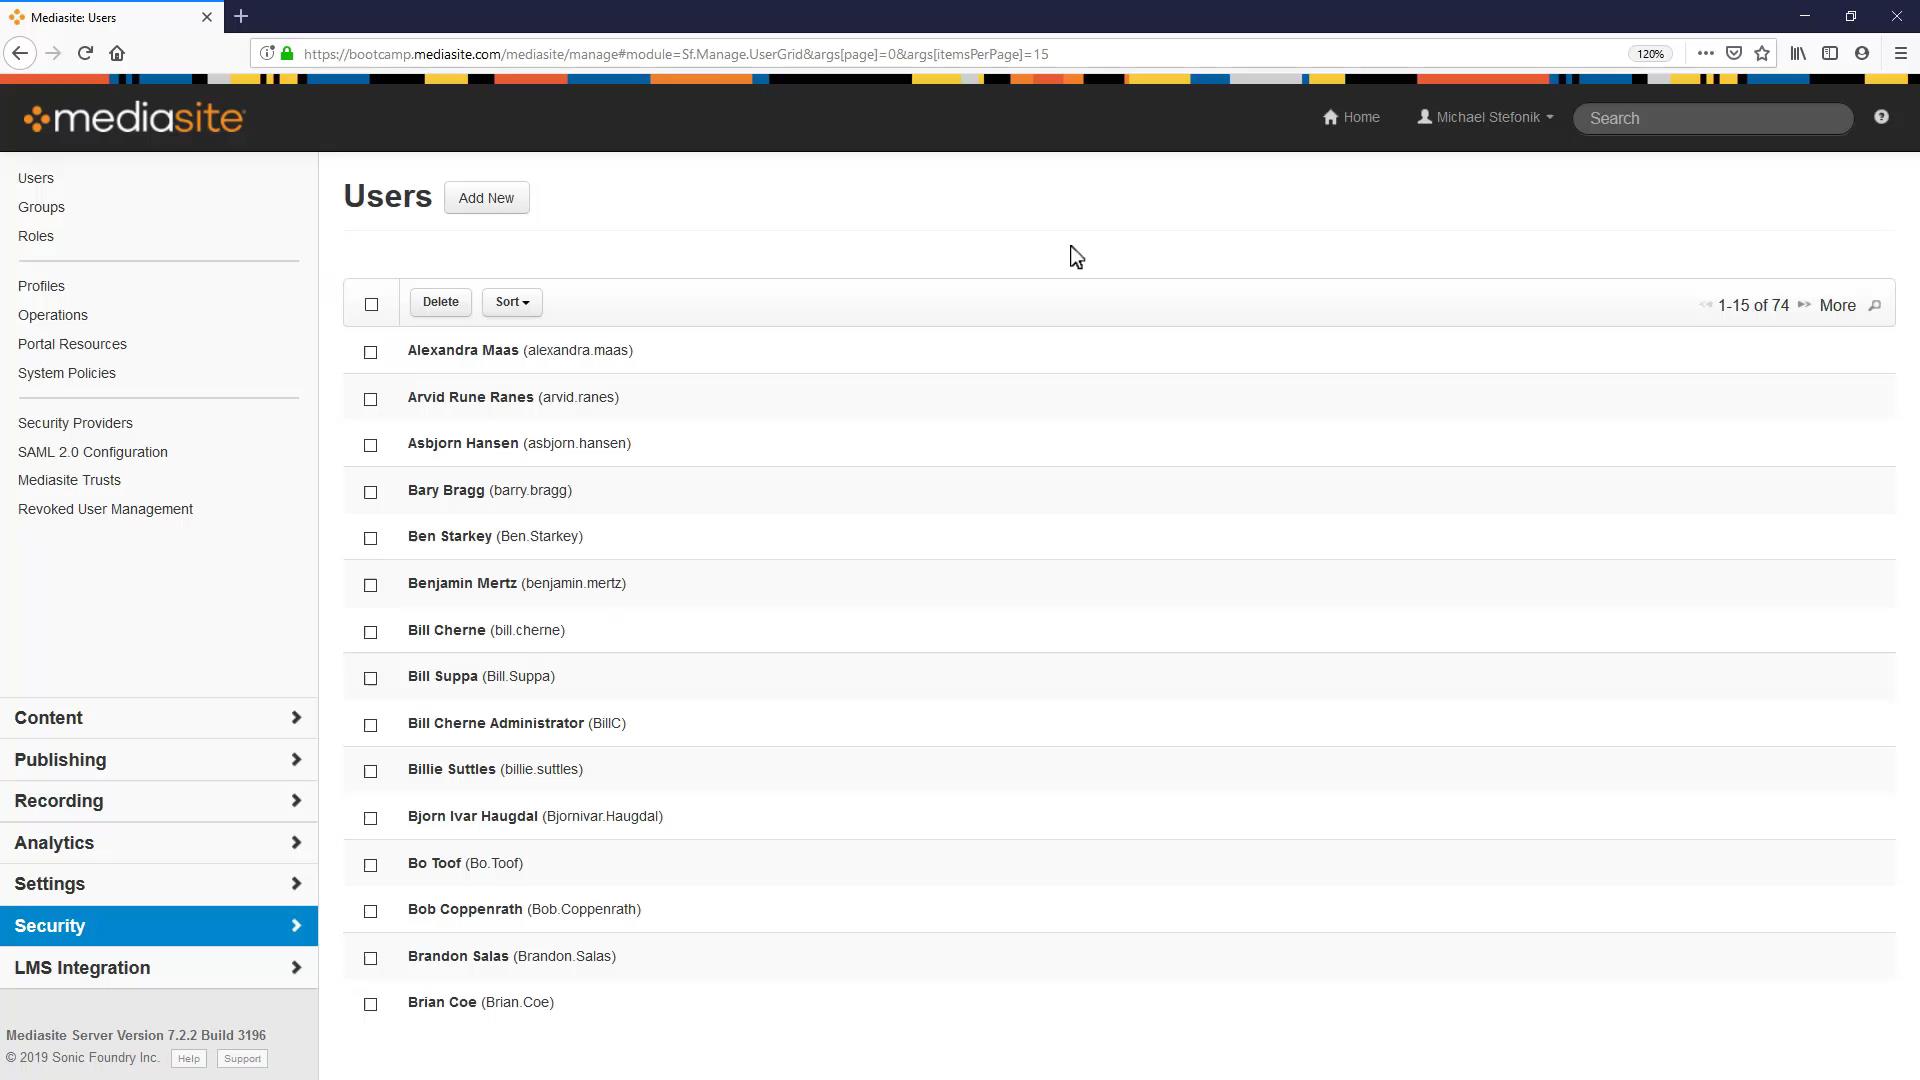Click inside the Search field
Viewport: 1920px width, 1080px height.
coord(1712,118)
